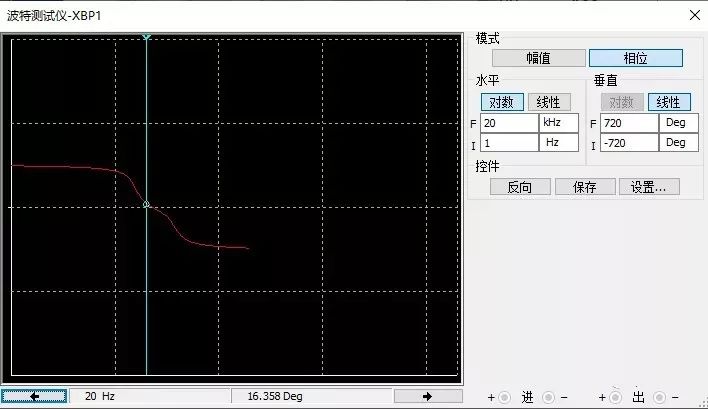The width and height of the screenshot is (708, 409).
Task: Set horizontal axis to 对数 (Log)
Action: coord(502,102)
